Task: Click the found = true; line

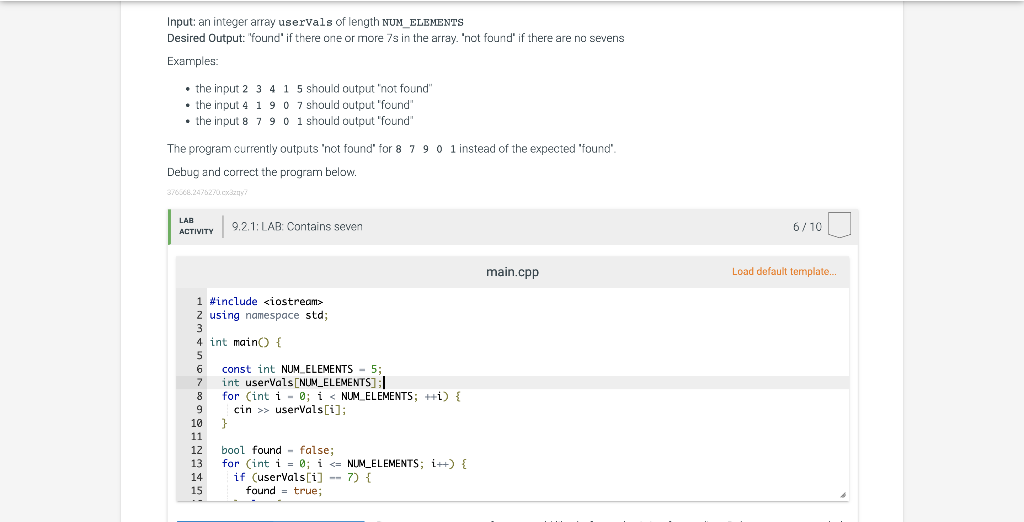Action: 284,491
